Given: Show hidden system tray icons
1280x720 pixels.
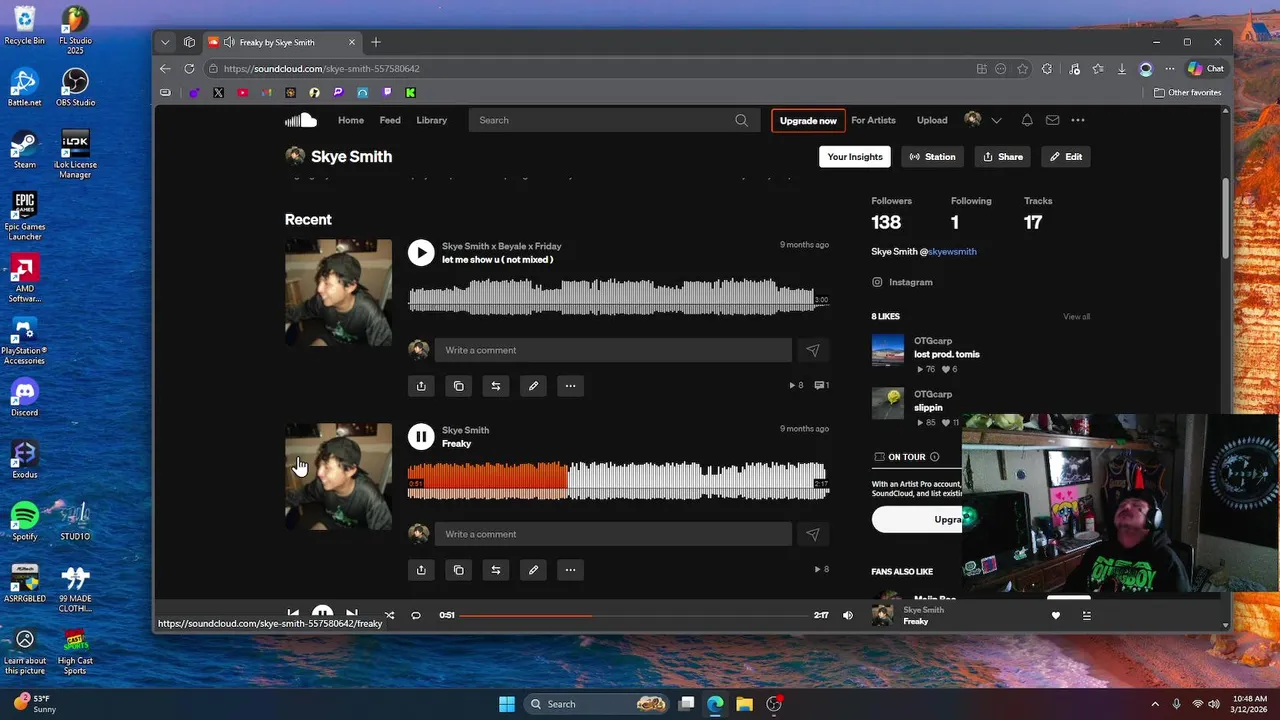Looking at the screenshot, I should 1155,704.
